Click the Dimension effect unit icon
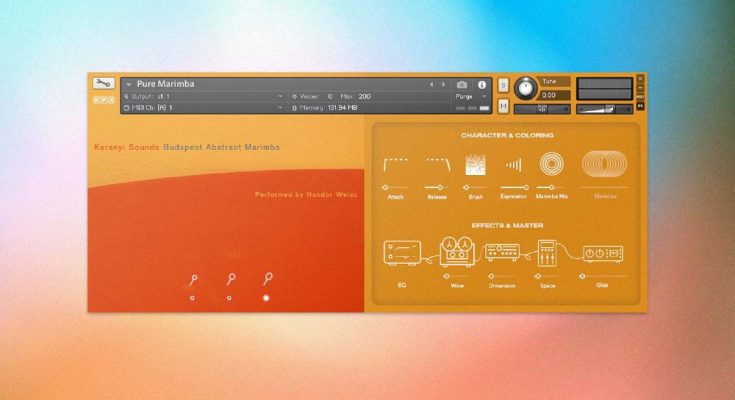Image resolution: width=735 pixels, height=400 pixels. click(501, 254)
